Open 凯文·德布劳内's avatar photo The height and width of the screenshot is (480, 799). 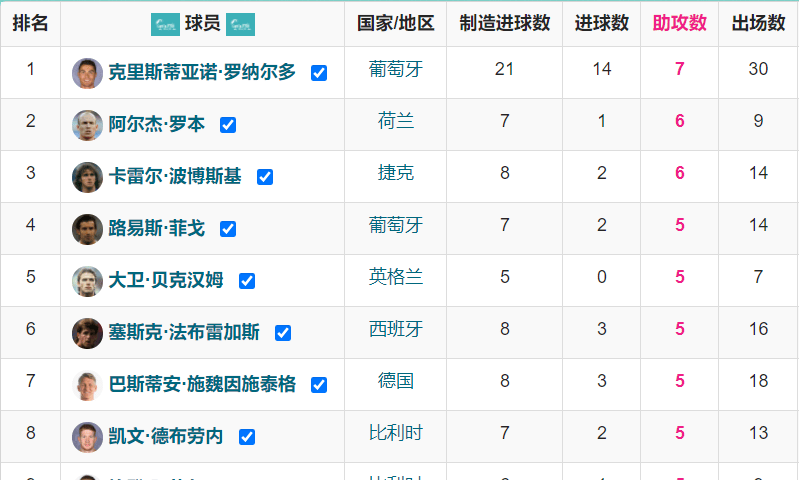tap(87, 437)
